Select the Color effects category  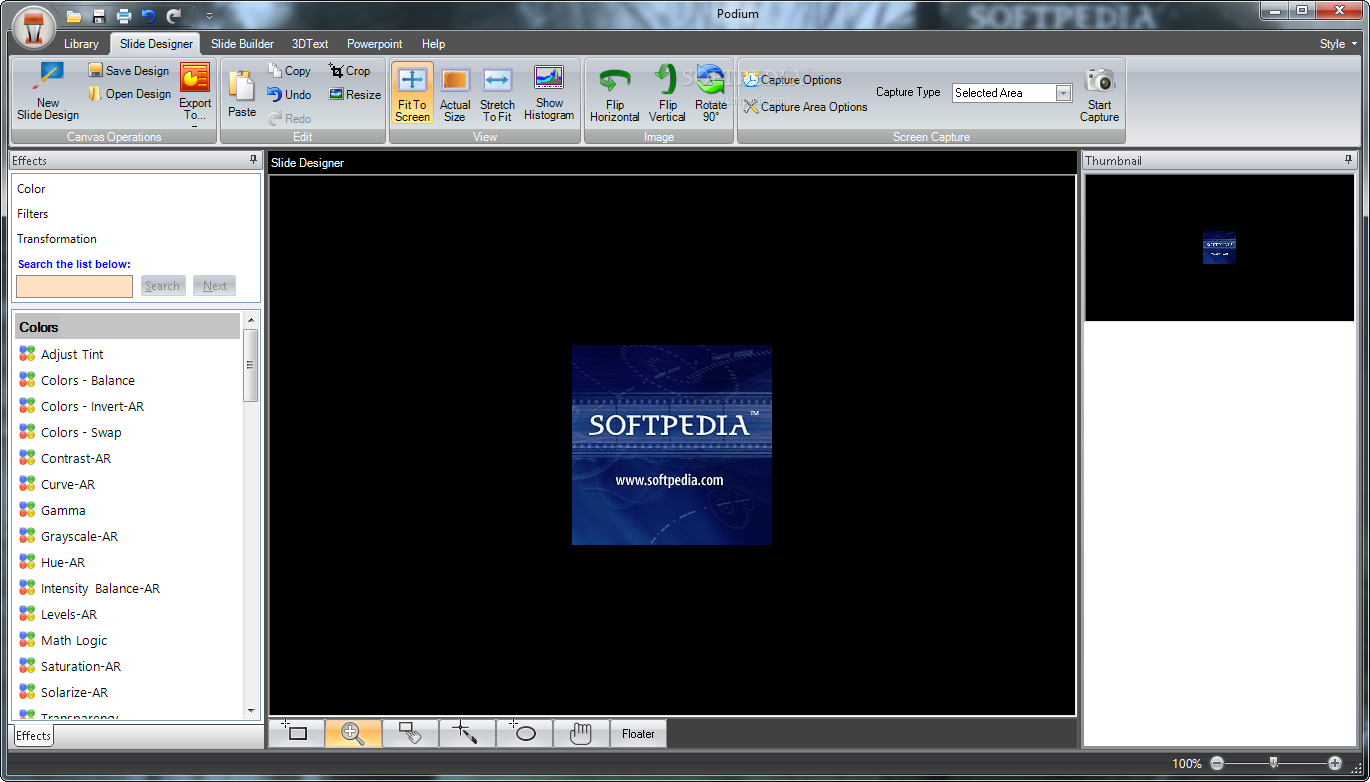(x=31, y=189)
